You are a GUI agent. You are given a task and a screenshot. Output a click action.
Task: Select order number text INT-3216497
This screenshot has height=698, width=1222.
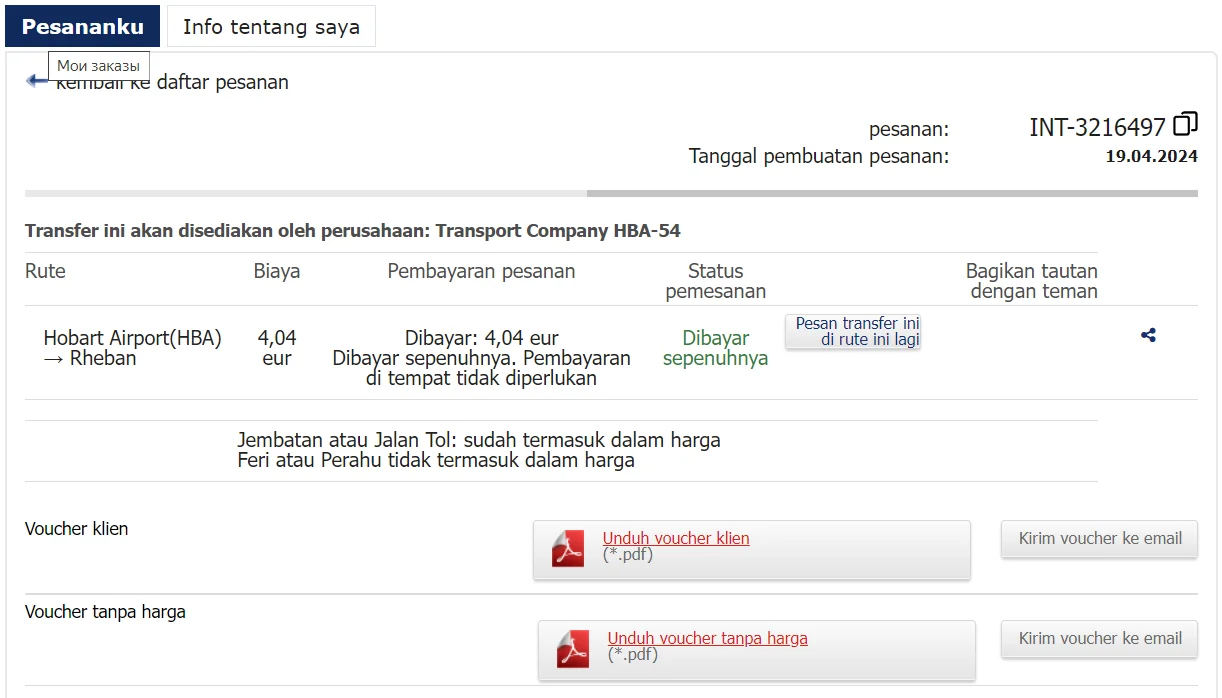1097,127
